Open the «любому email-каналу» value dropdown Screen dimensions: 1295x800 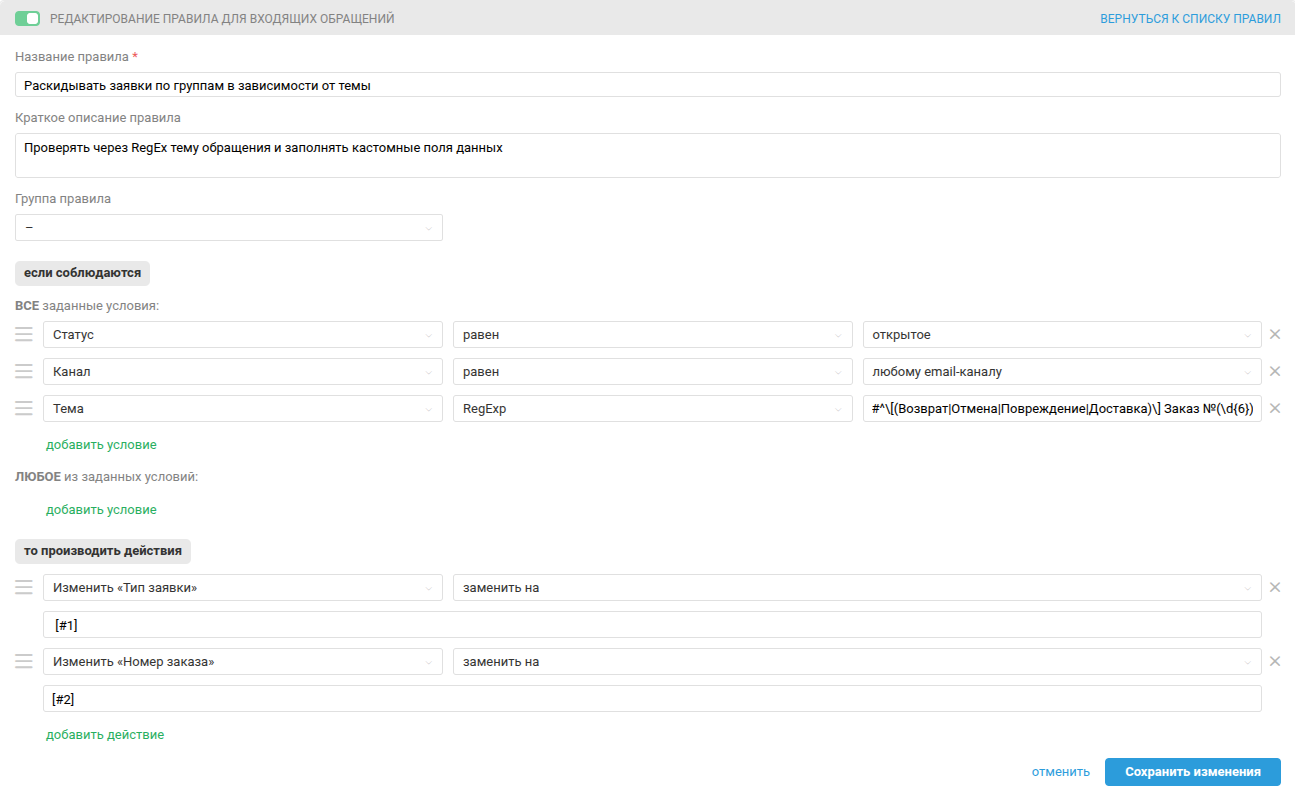[1062, 371]
